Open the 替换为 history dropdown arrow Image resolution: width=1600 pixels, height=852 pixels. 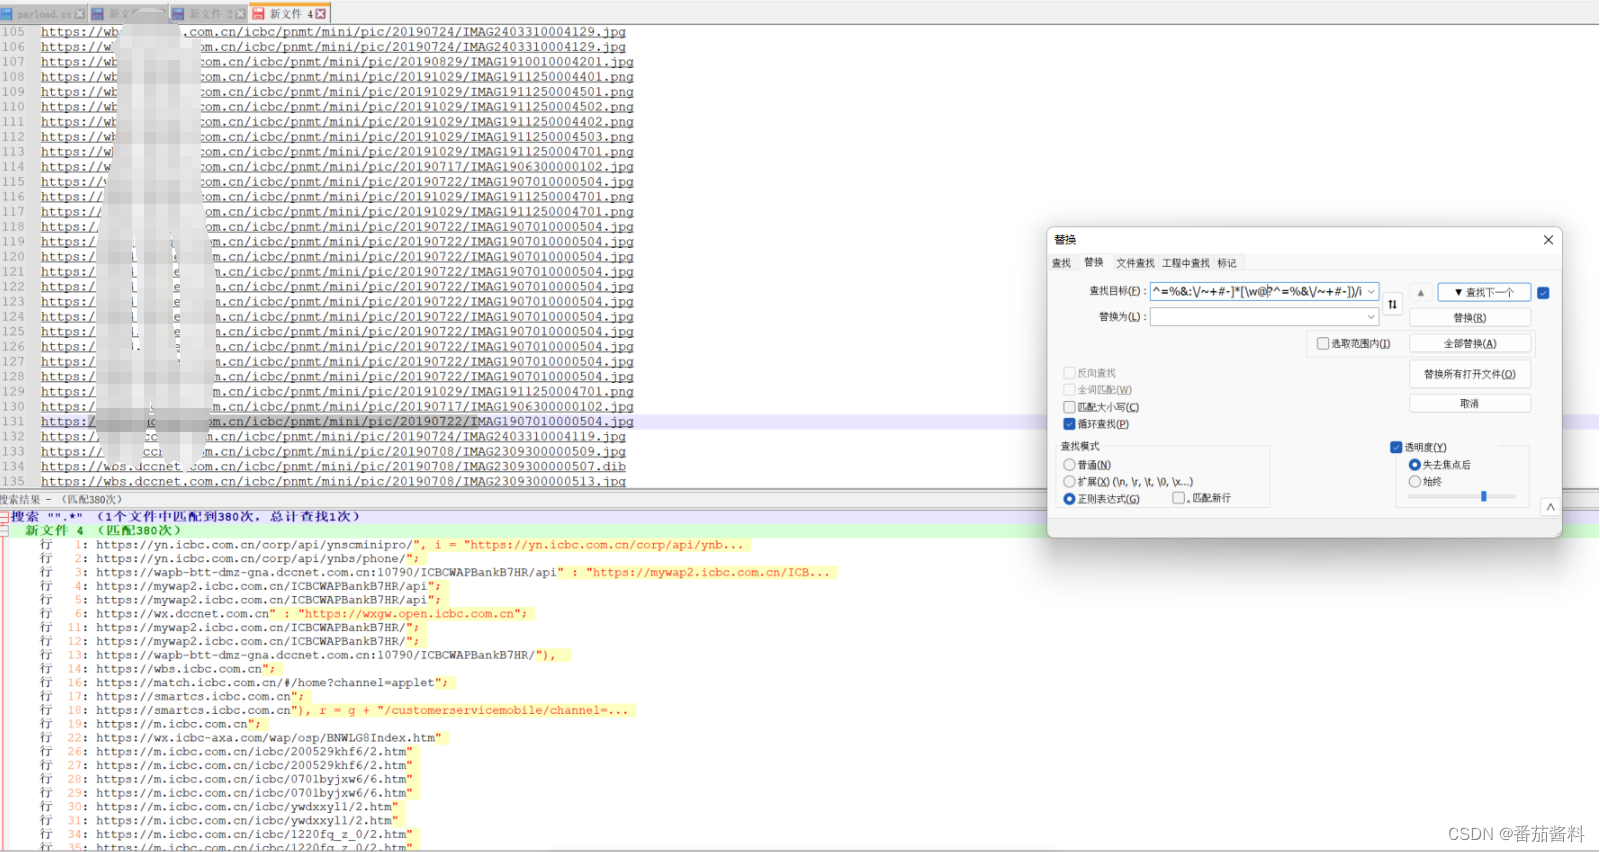coord(1371,317)
